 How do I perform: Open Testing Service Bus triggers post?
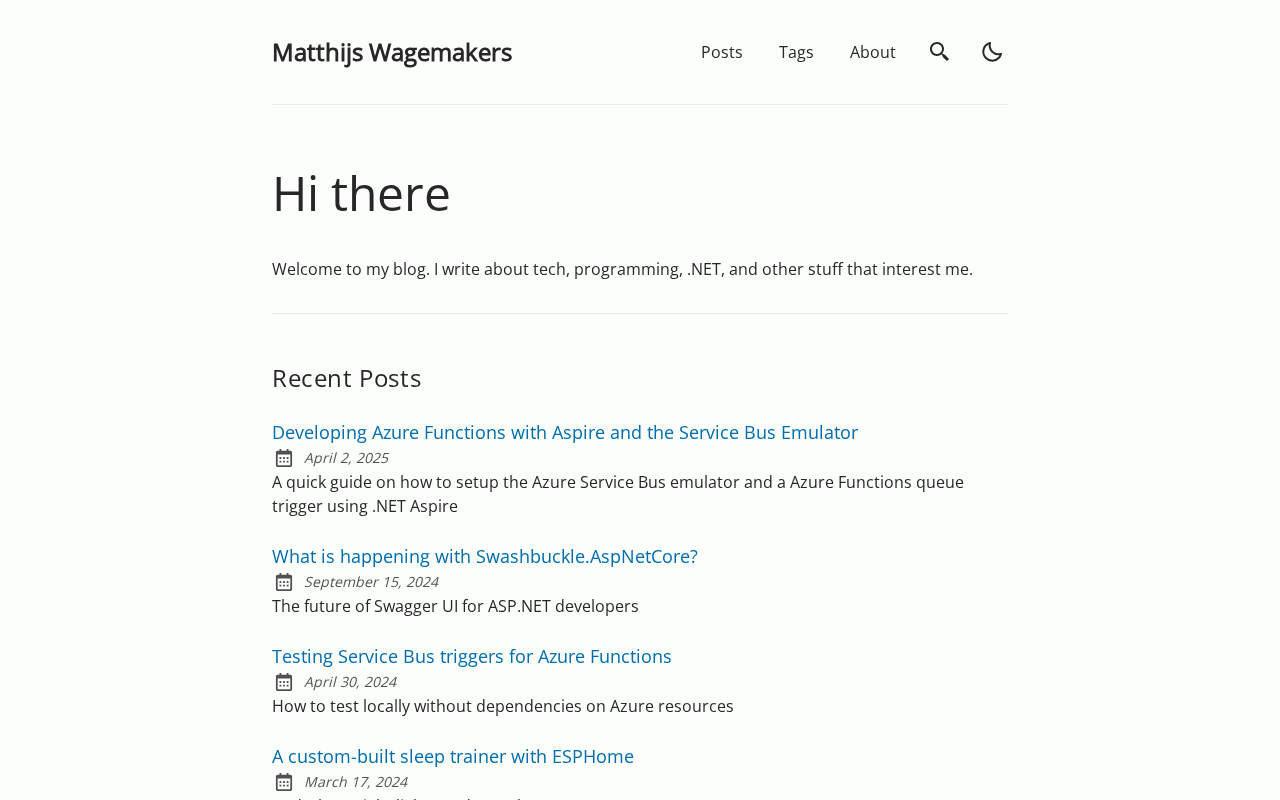472,656
